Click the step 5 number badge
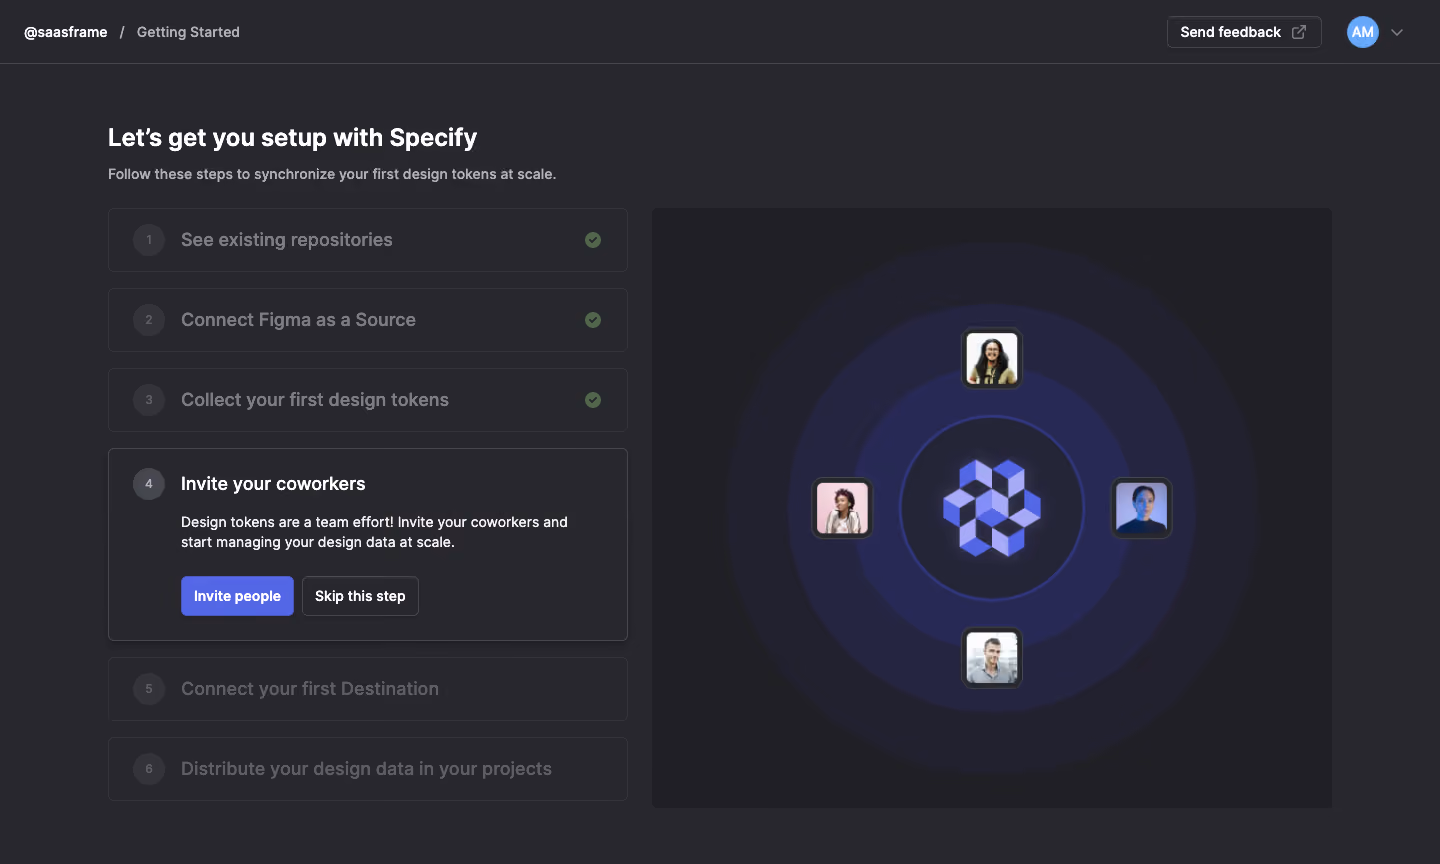 coord(149,689)
